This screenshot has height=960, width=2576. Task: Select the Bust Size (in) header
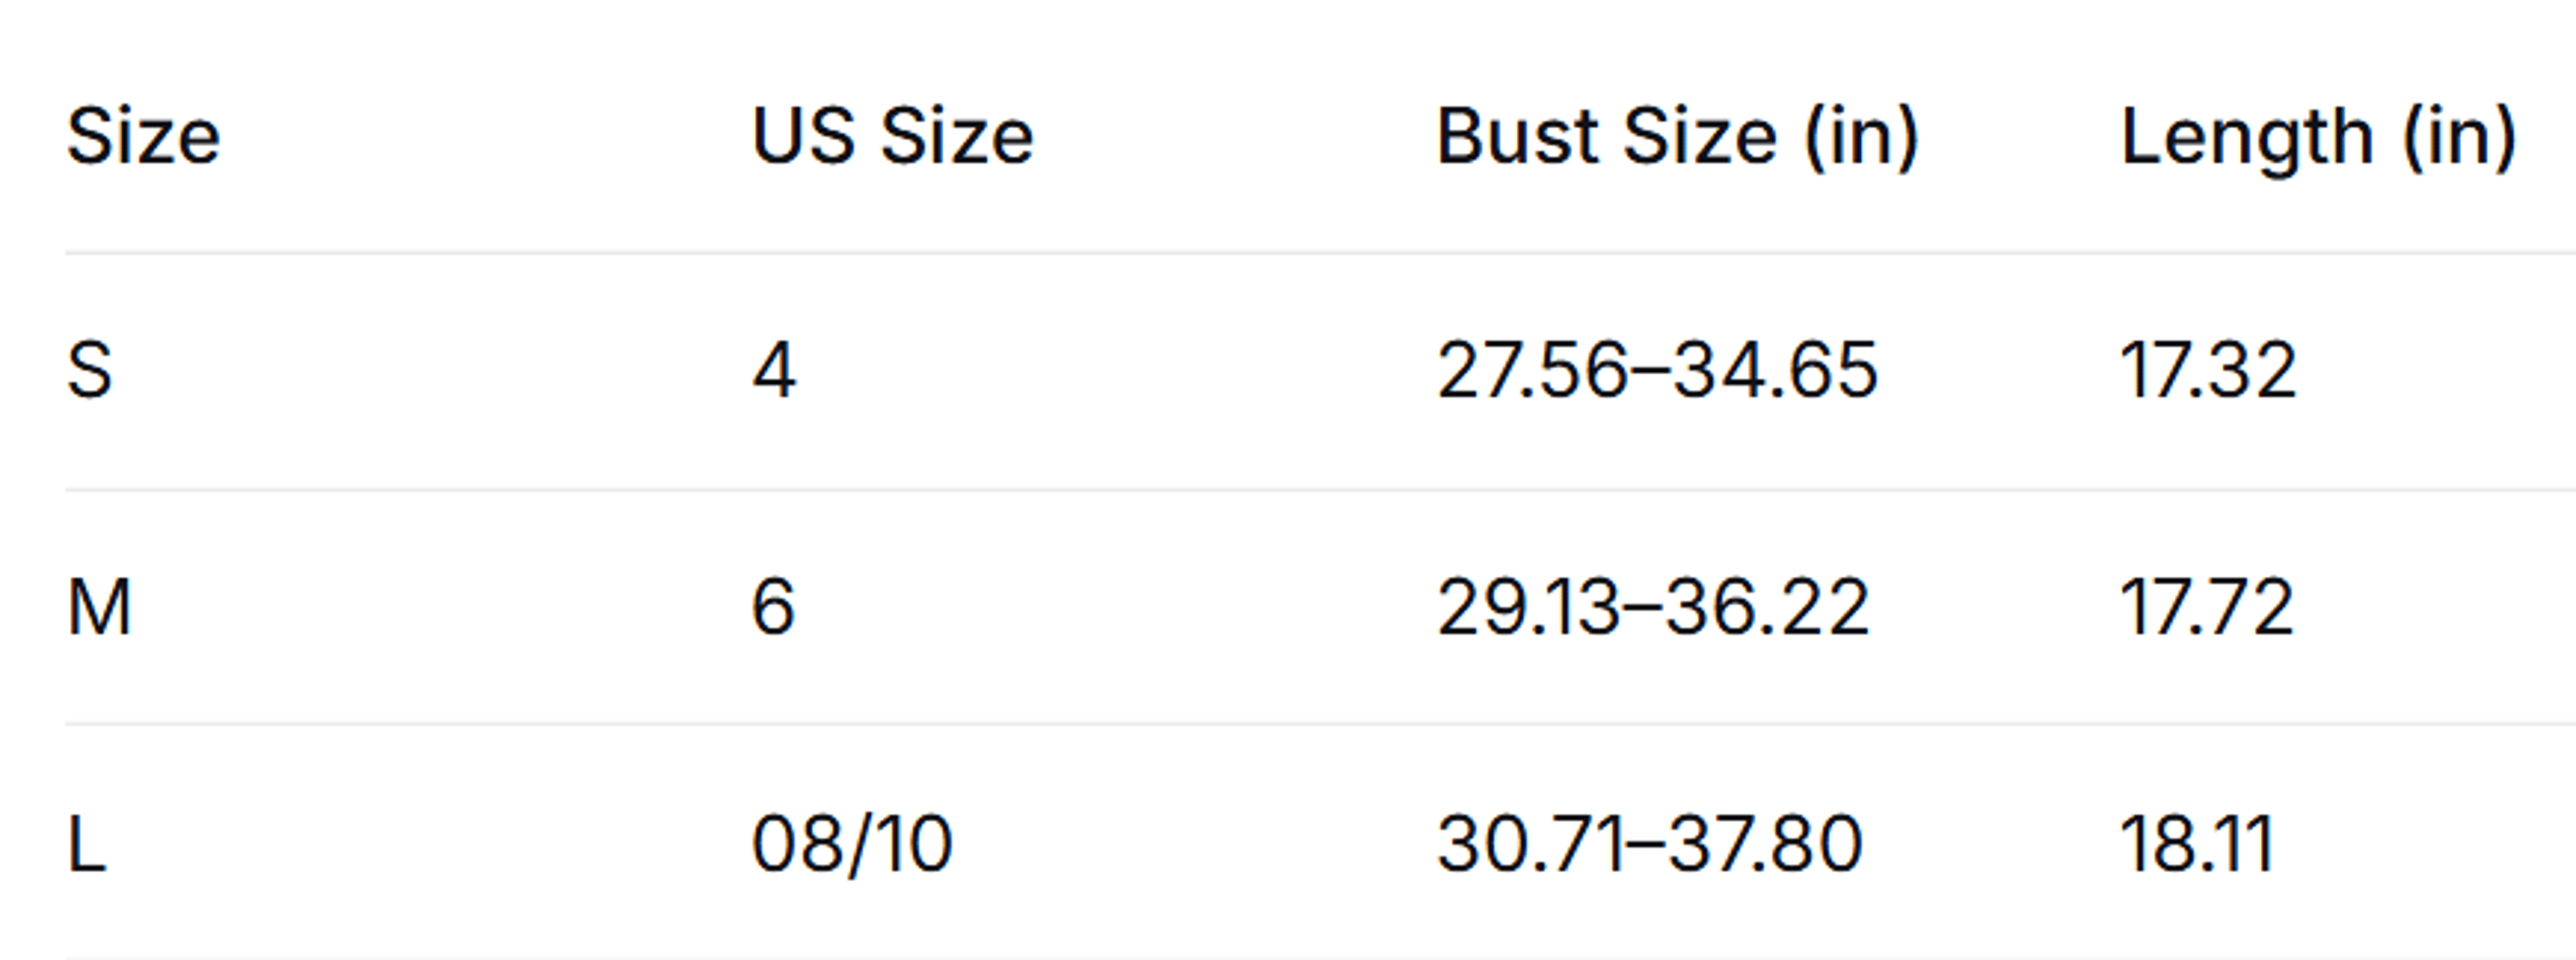[x=1677, y=137]
